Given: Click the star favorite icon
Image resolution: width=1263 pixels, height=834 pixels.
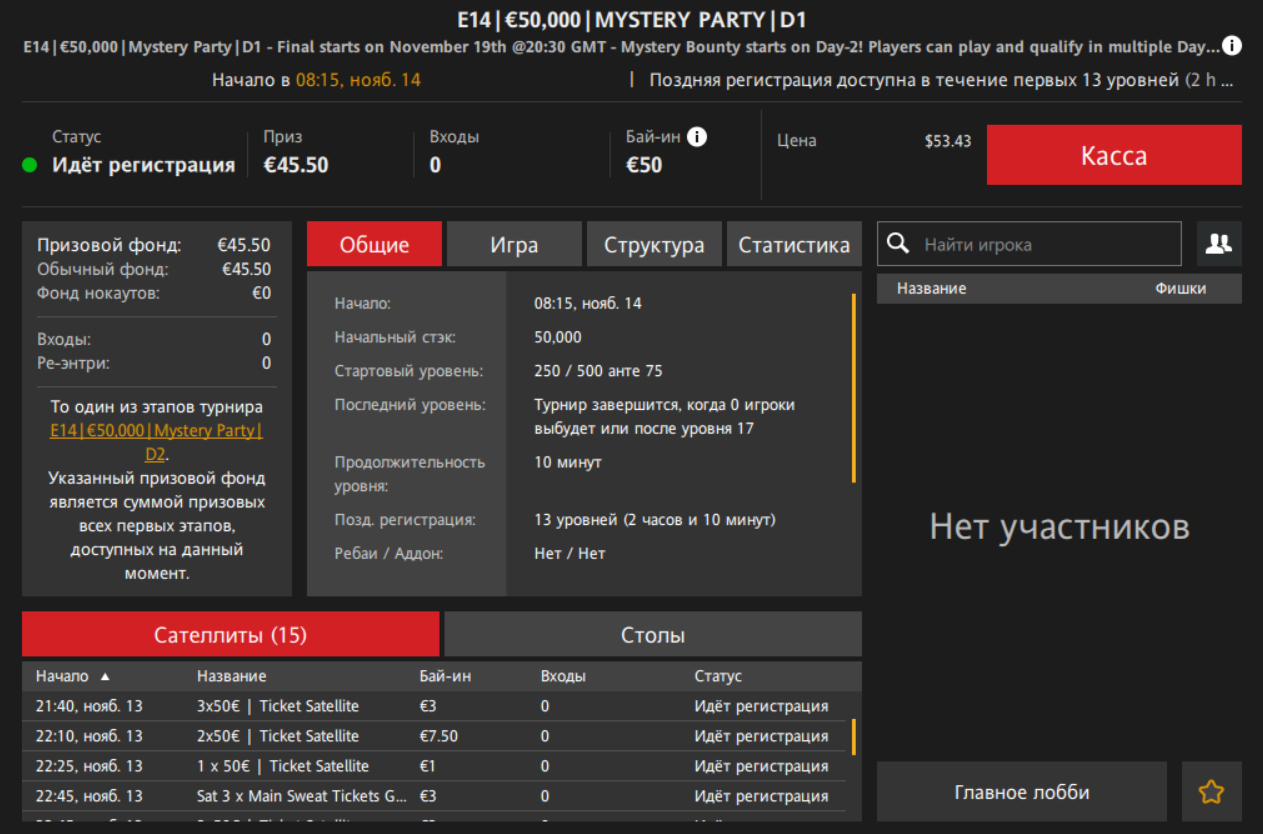Looking at the screenshot, I should point(1211,792).
